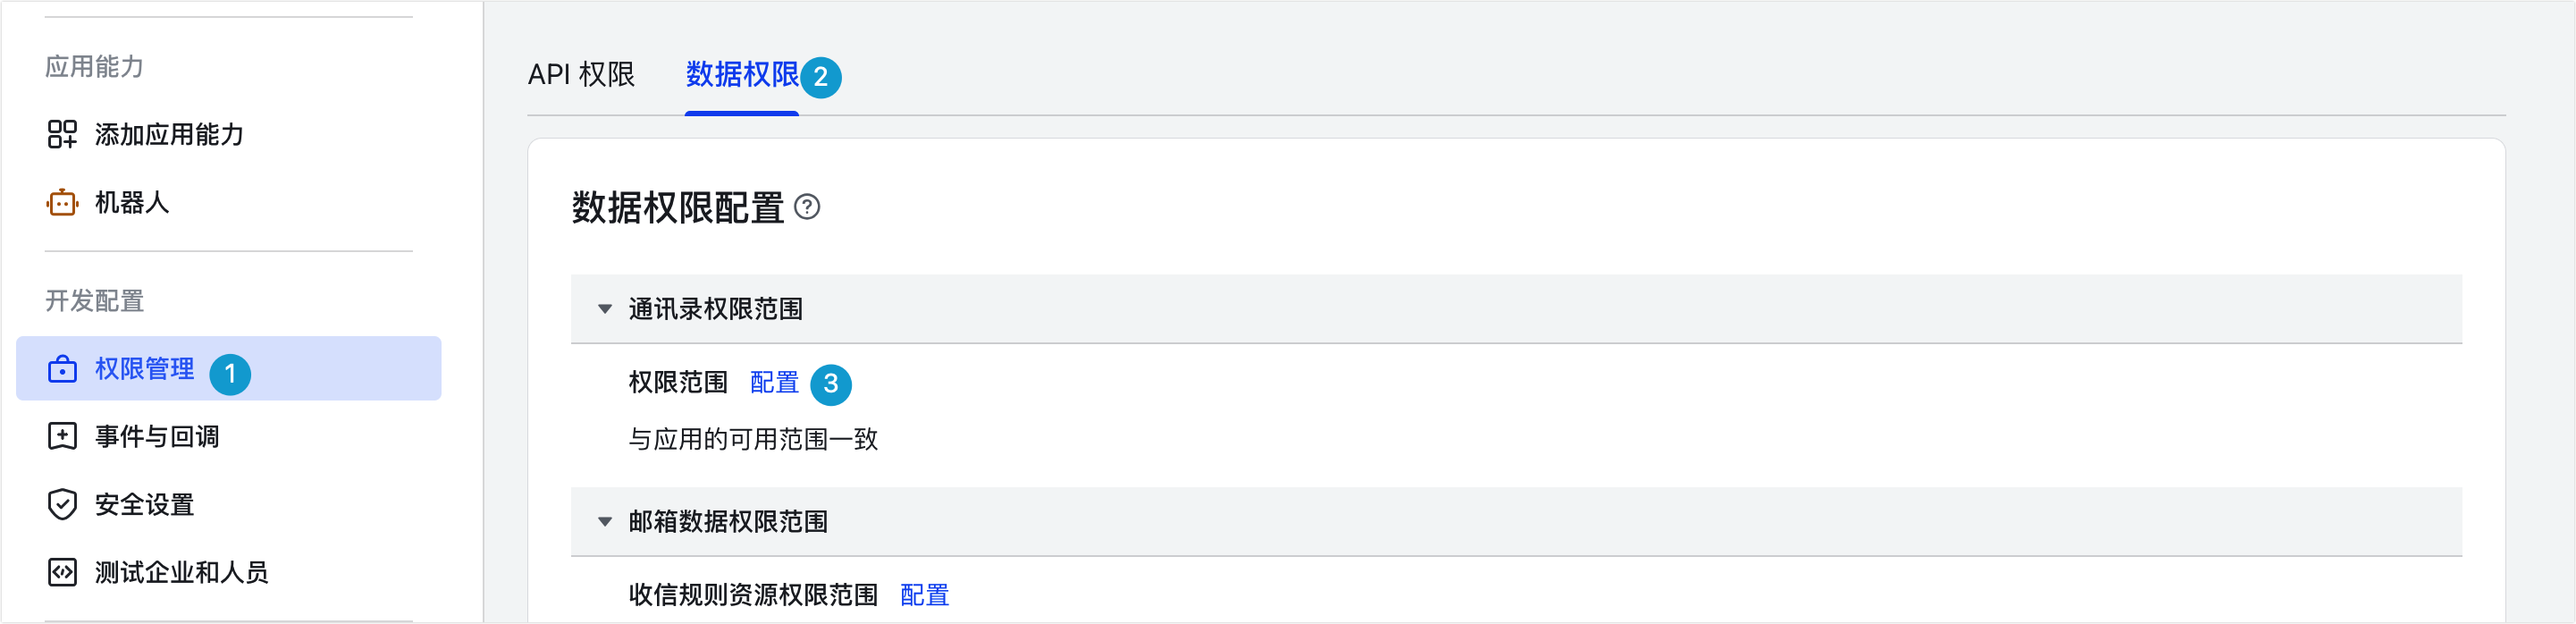
Task: Click the 权限管理 briefcase icon
Action: tap(62, 370)
